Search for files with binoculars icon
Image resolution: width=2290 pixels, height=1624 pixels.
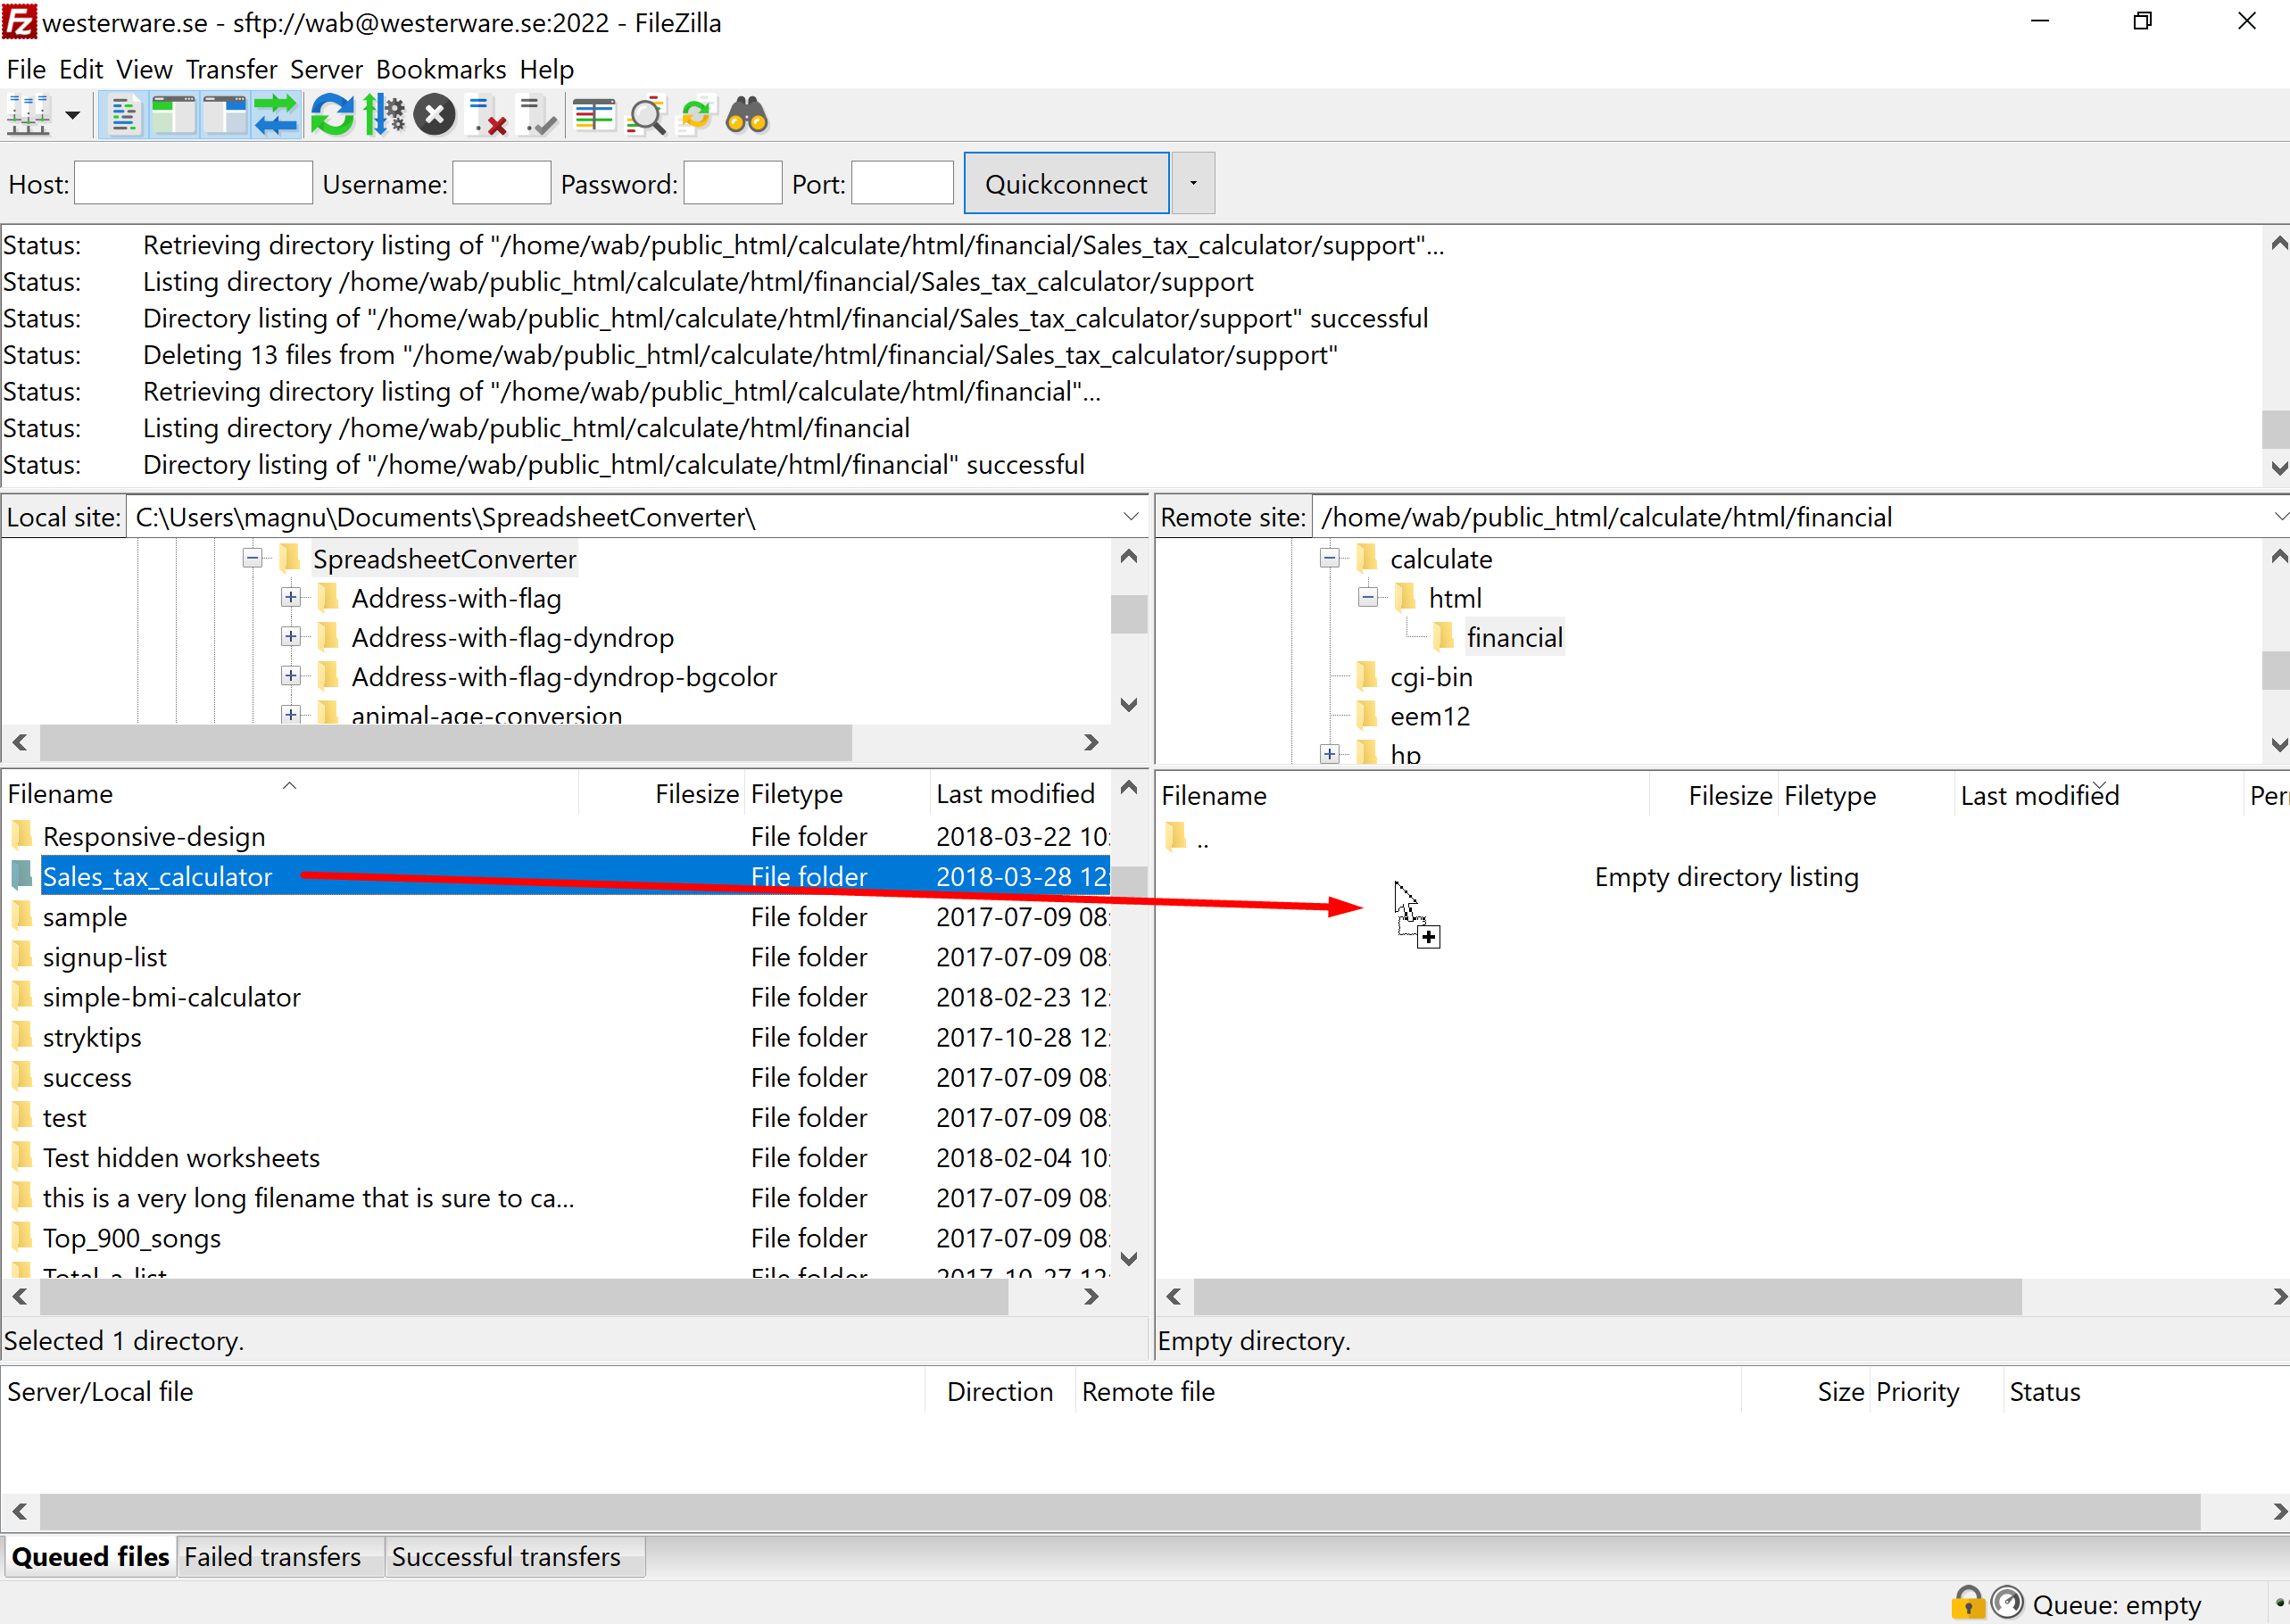[747, 116]
